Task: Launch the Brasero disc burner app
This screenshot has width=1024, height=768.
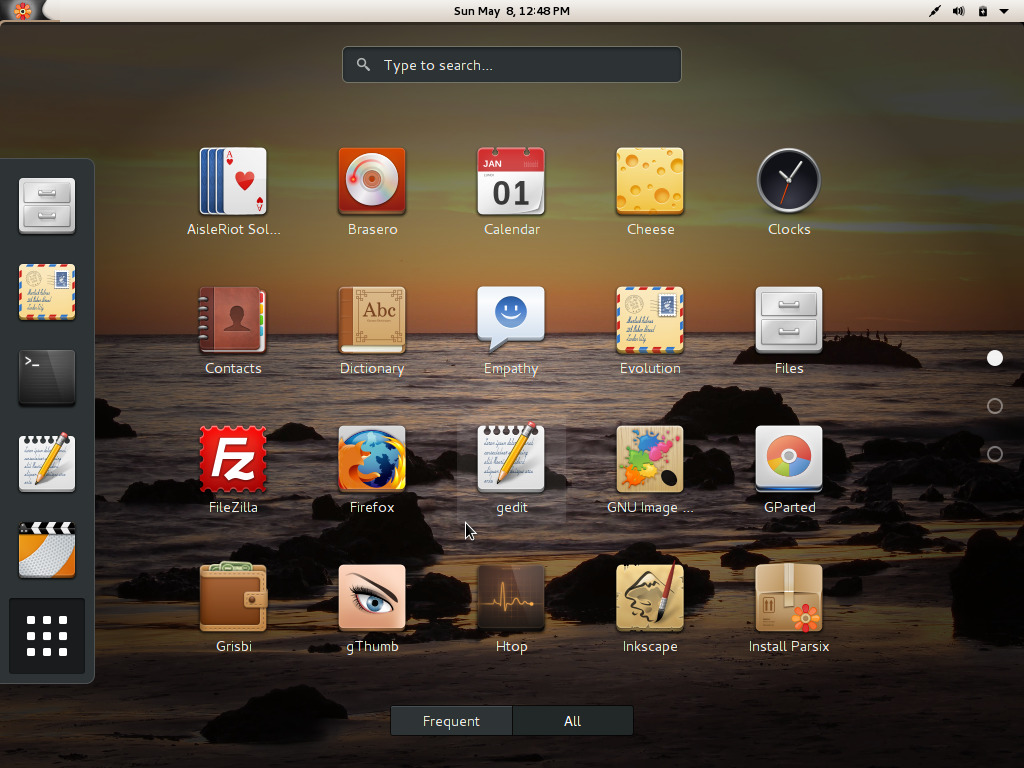Action: click(x=372, y=182)
